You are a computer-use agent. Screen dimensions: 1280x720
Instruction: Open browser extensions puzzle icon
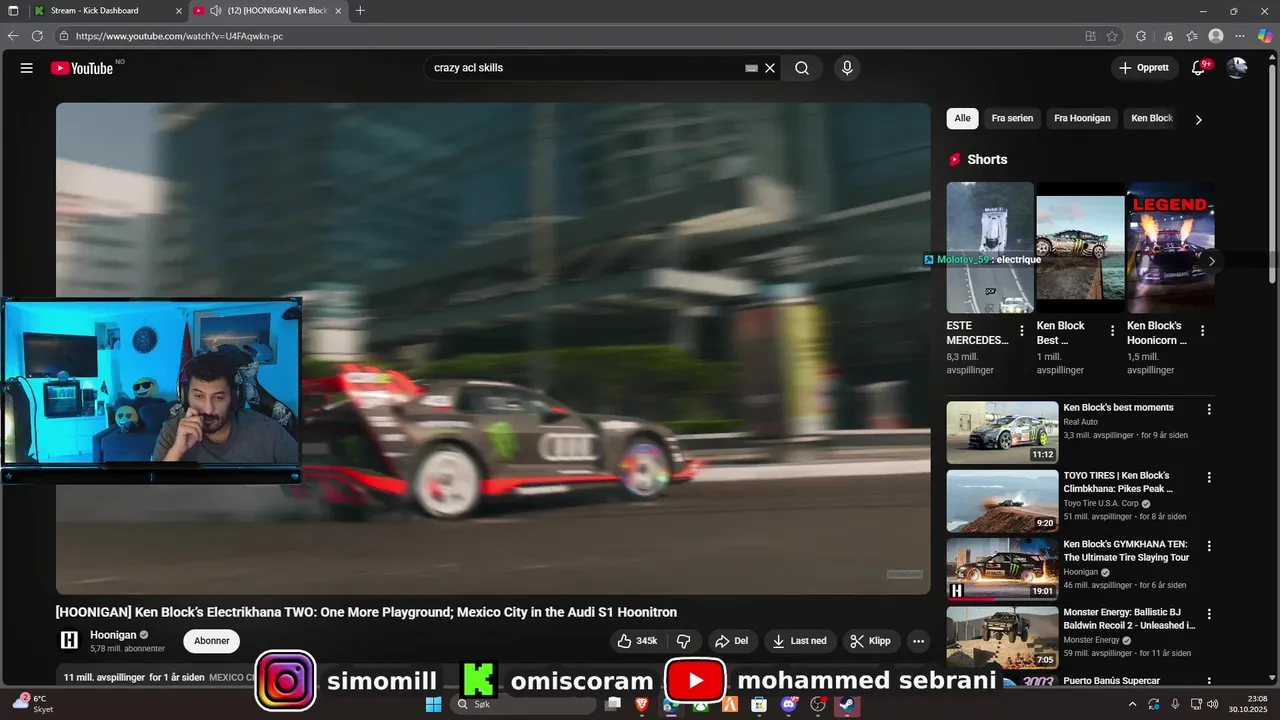1141,36
